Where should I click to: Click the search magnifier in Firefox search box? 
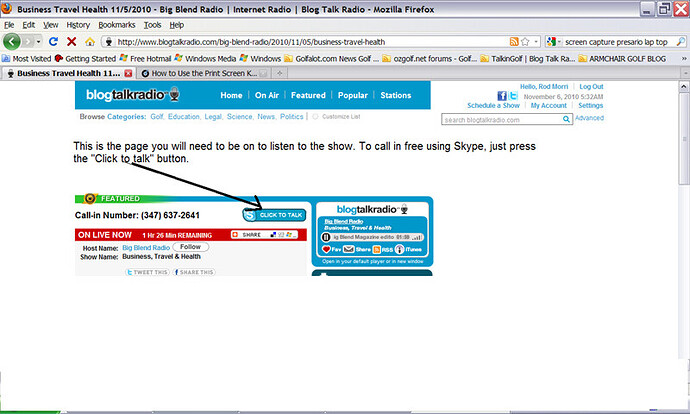click(x=680, y=42)
